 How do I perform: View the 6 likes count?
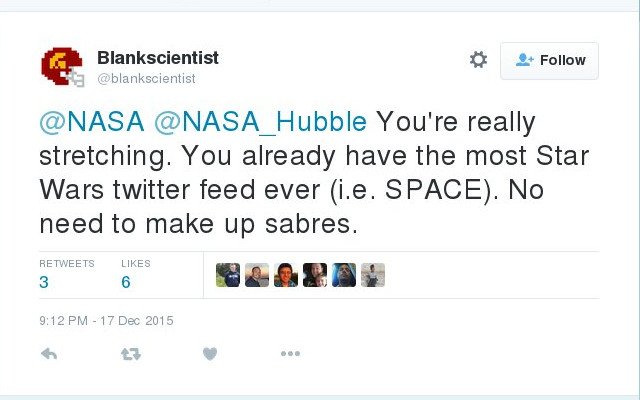(x=126, y=282)
